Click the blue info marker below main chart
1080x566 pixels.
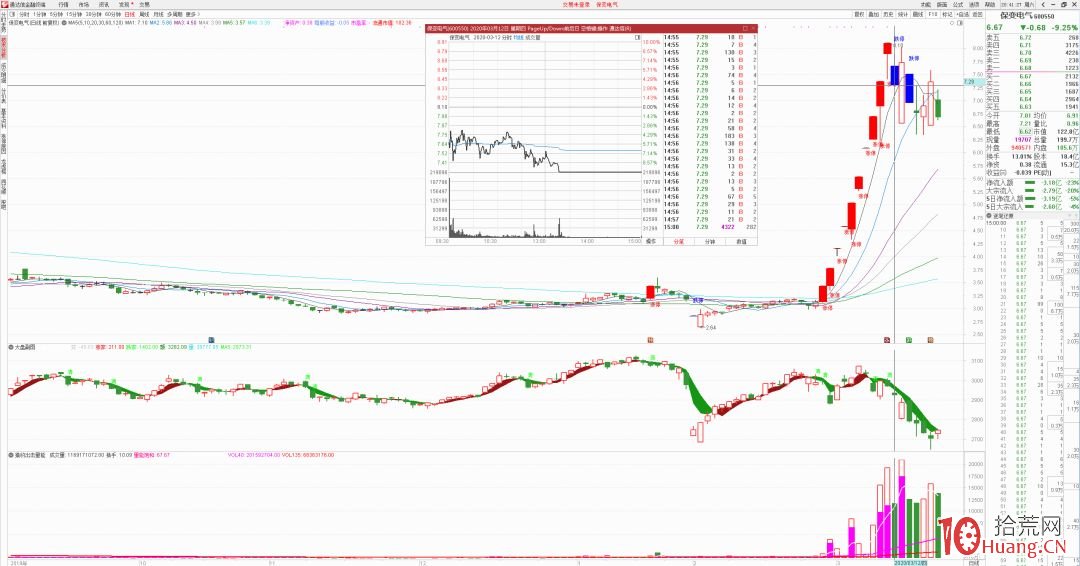coord(212,339)
